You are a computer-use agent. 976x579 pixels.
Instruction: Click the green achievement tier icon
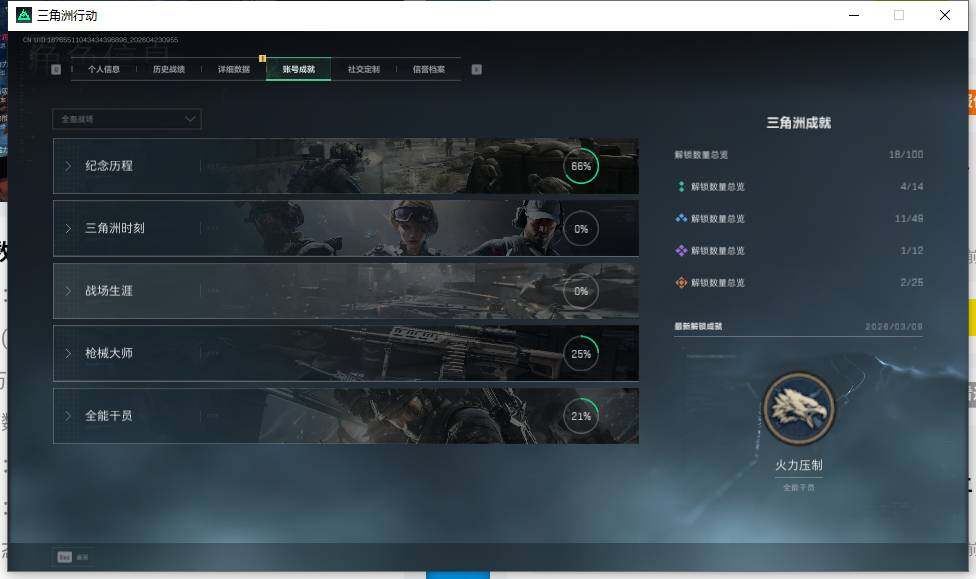(x=682, y=187)
